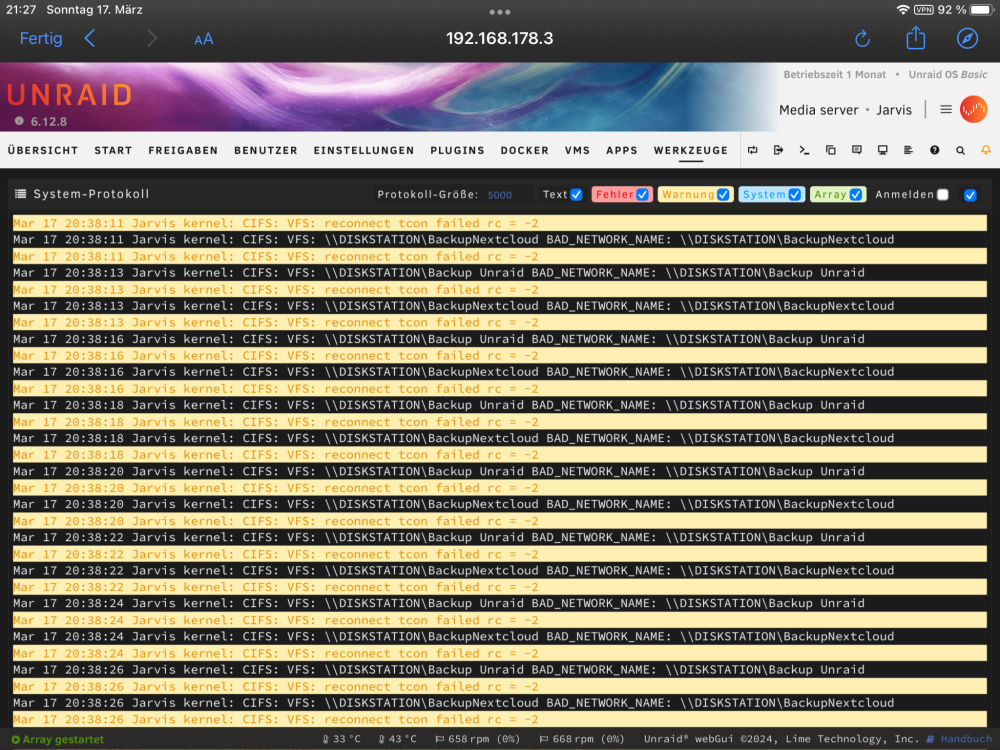This screenshot has height=750, width=1000.
Task: Open the EINSTELLUNGEN tab
Action: click(x=364, y=151)
